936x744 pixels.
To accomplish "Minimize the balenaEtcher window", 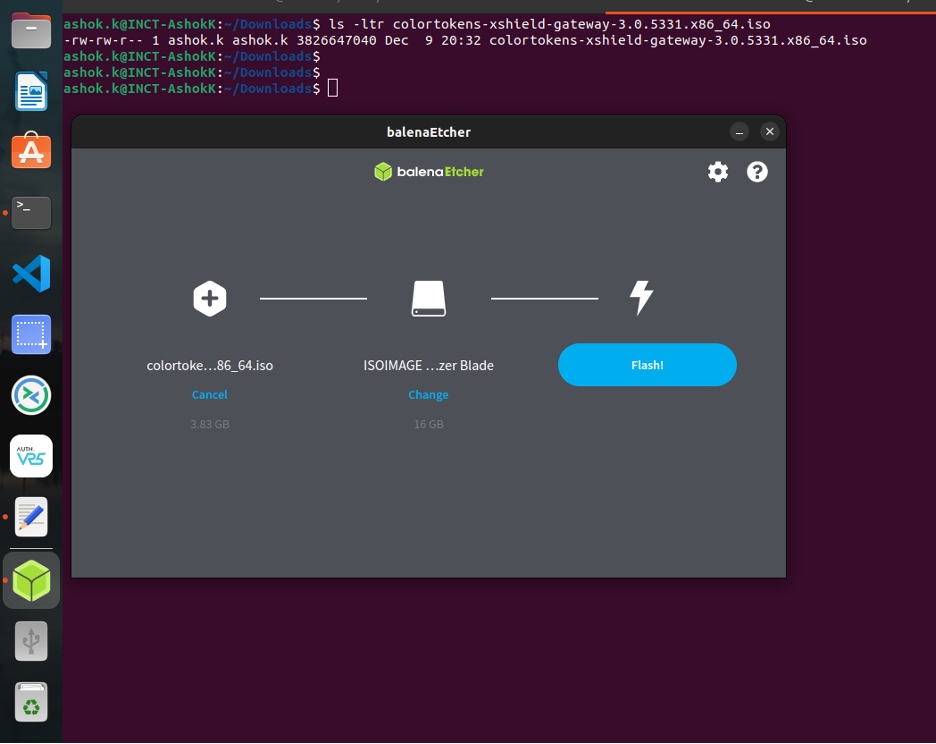I will (x=739, y=132).
